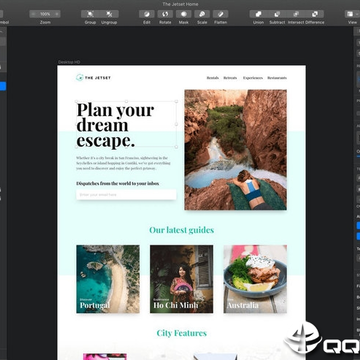Click the Experiences navigation link

point(253,78)
